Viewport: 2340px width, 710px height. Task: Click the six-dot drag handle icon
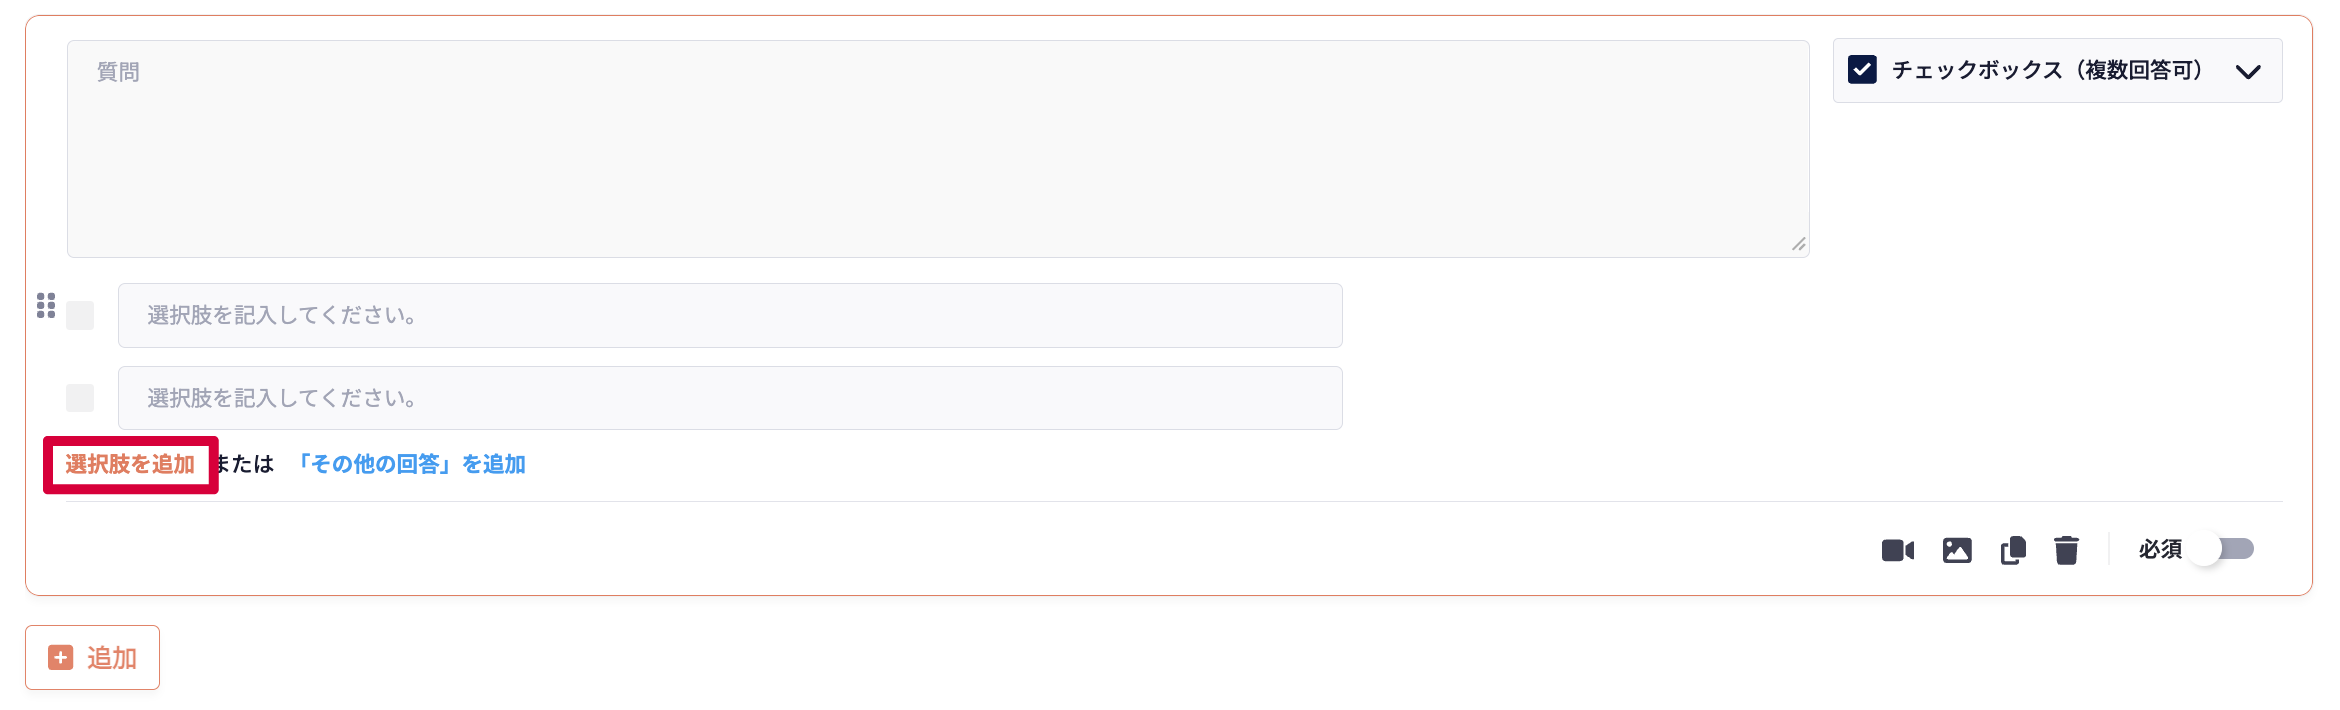click(46, 305)
